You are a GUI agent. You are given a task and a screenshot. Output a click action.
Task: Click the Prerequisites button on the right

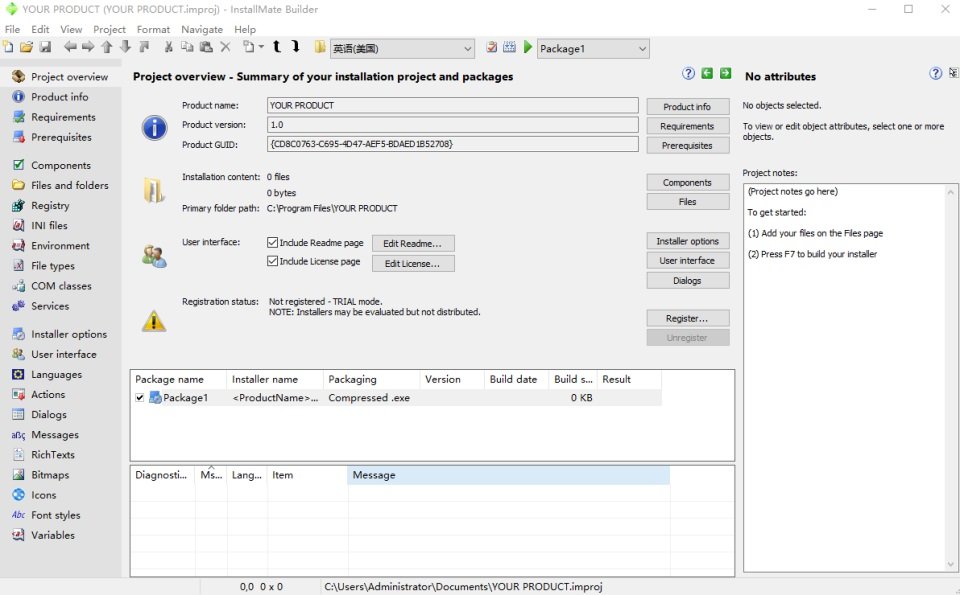click(688, 146)
